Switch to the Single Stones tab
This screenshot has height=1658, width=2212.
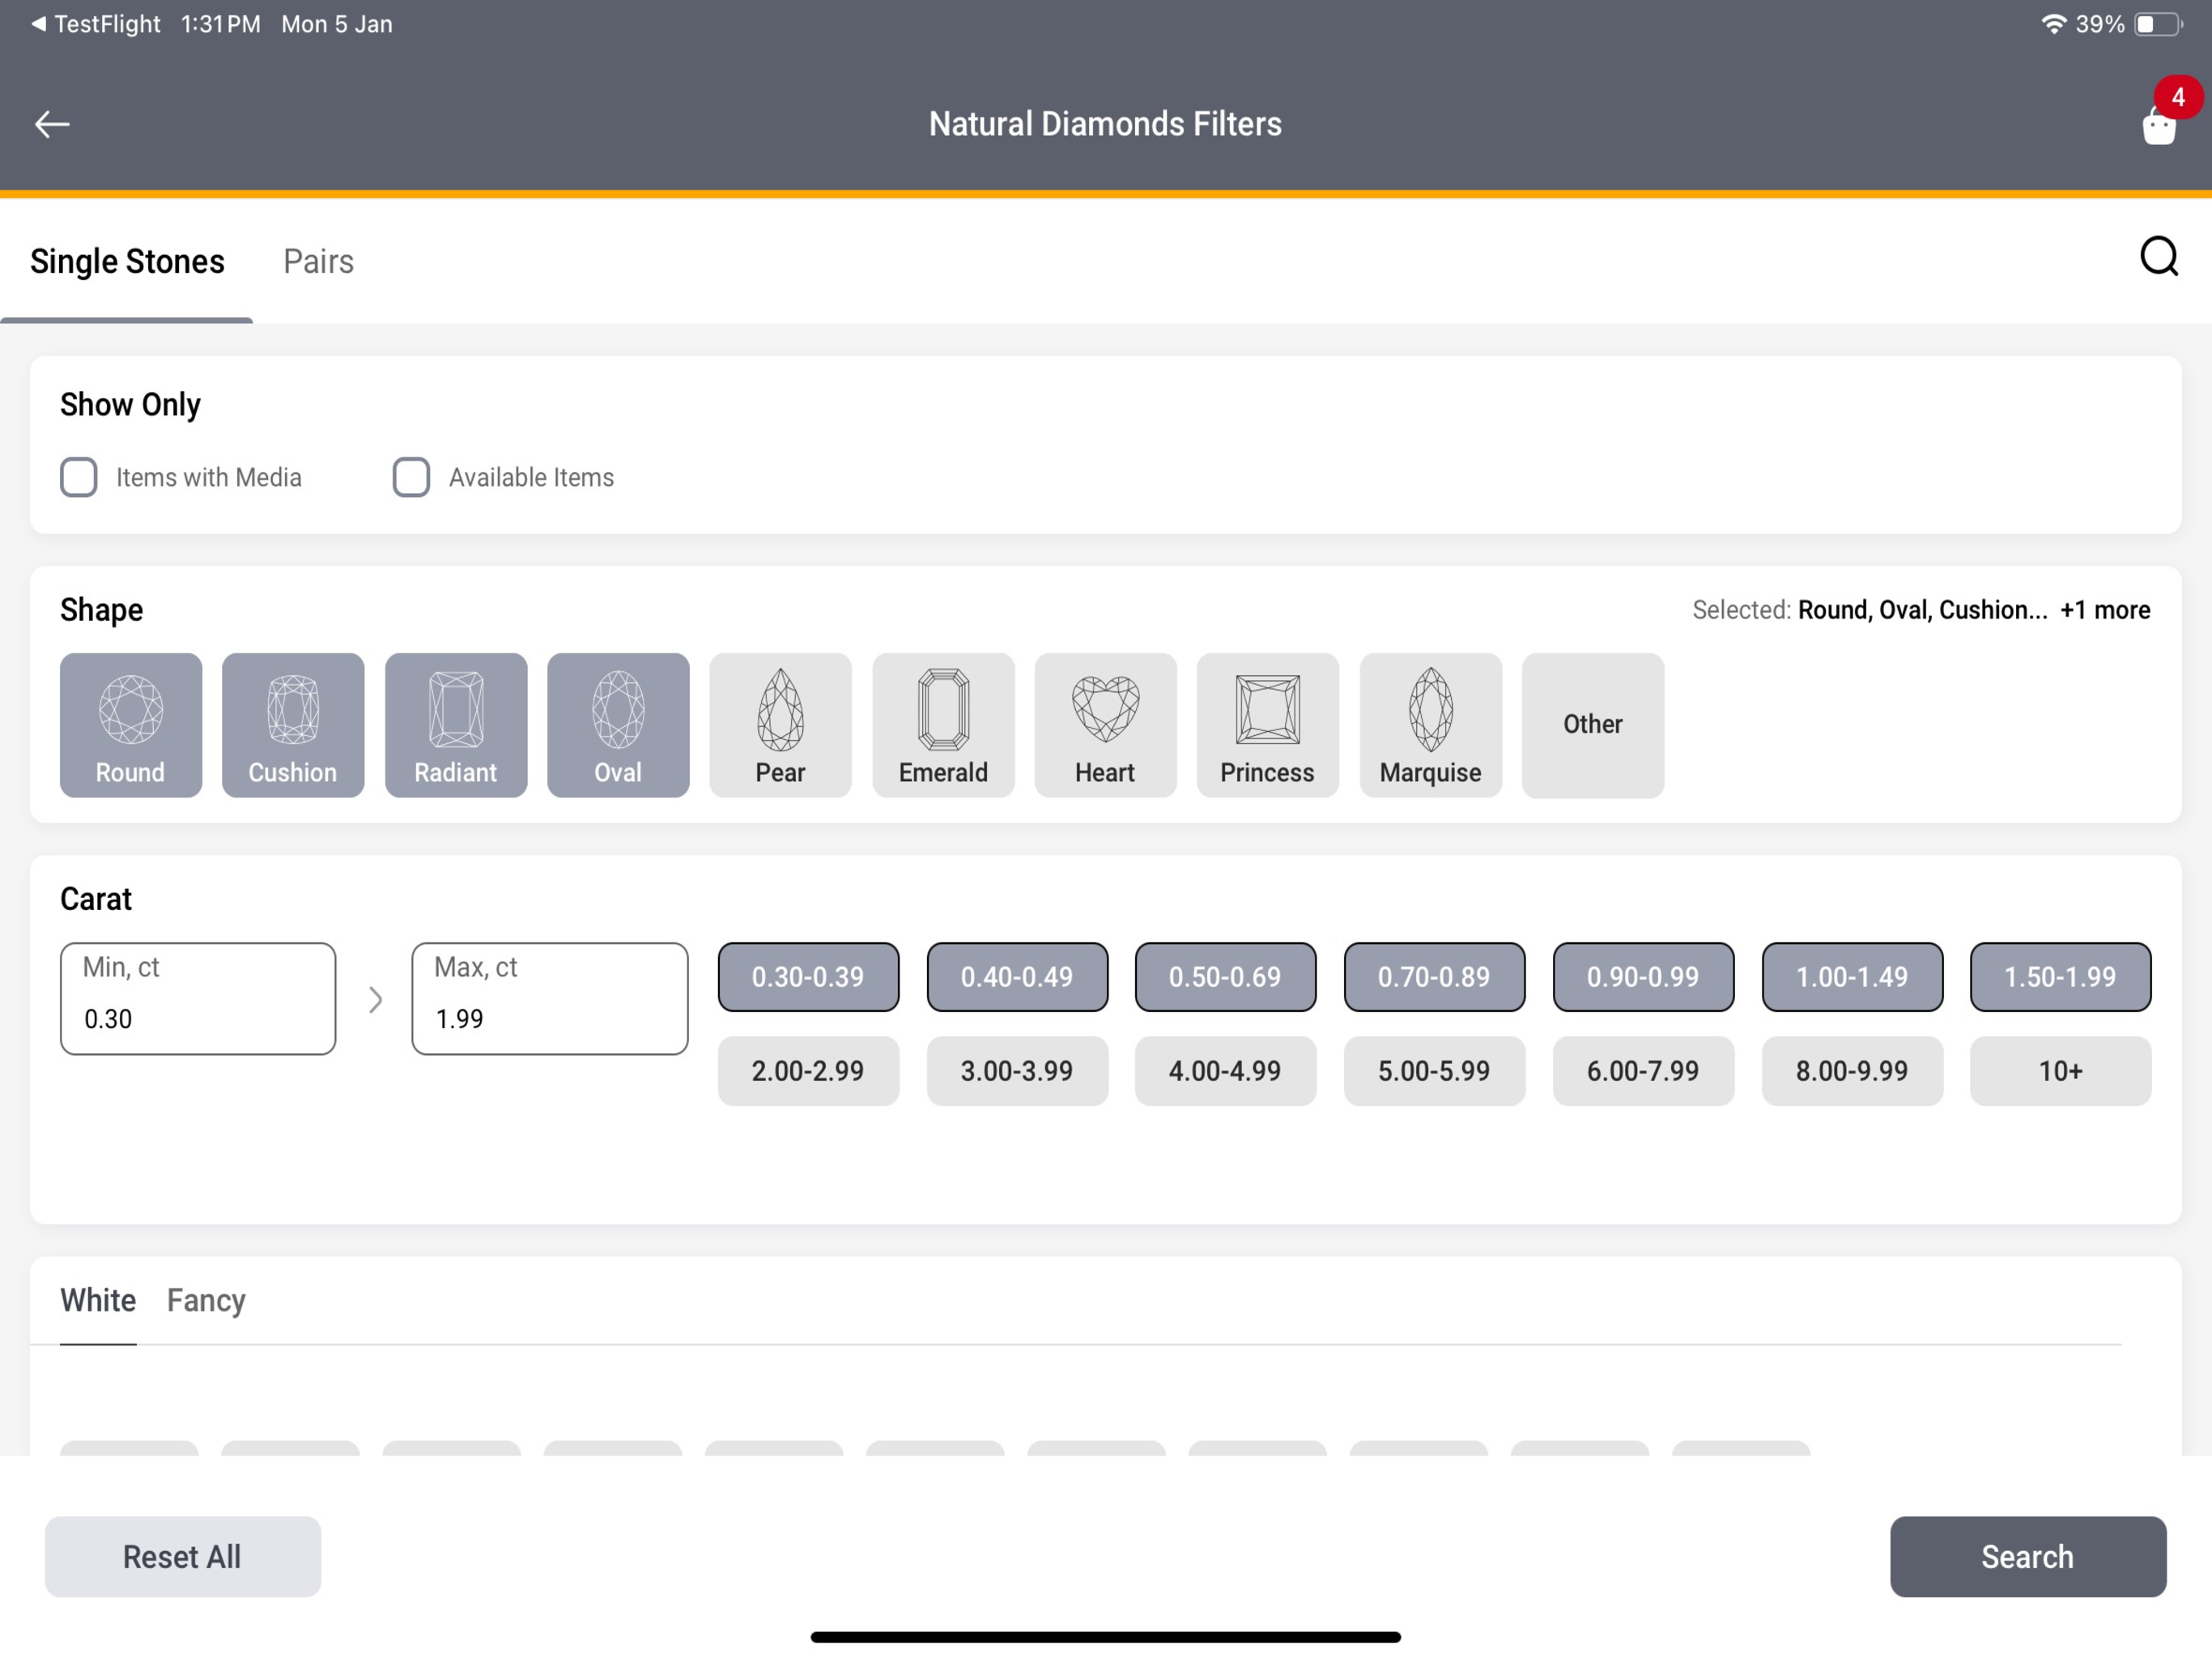click(127, 262)
